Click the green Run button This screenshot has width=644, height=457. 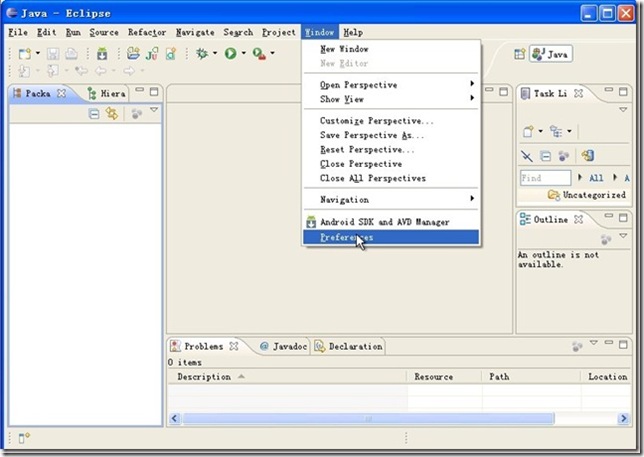[230, 53]
